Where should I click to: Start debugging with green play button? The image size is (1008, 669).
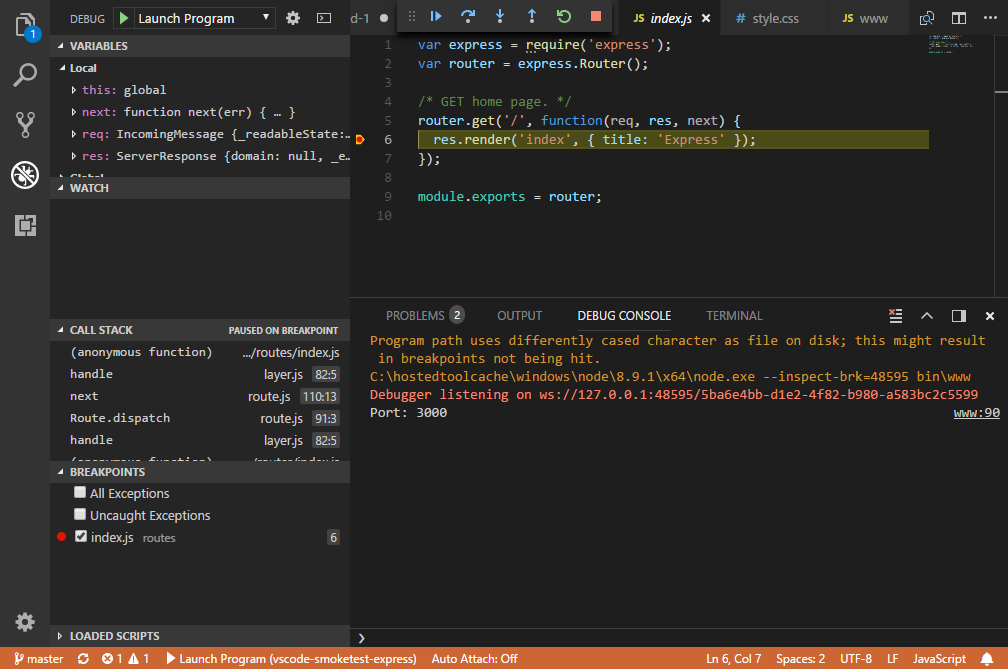tap(123, 18)
